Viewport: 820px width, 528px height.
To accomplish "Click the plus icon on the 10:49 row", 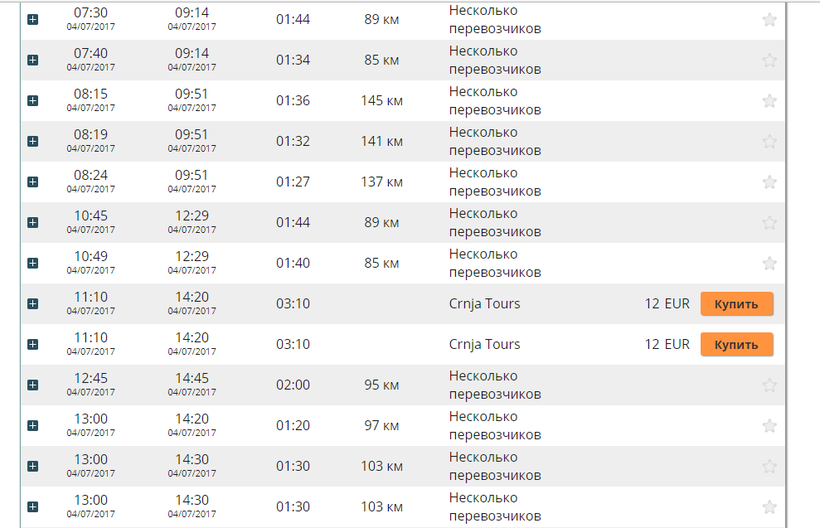I will tap(33, 263).
